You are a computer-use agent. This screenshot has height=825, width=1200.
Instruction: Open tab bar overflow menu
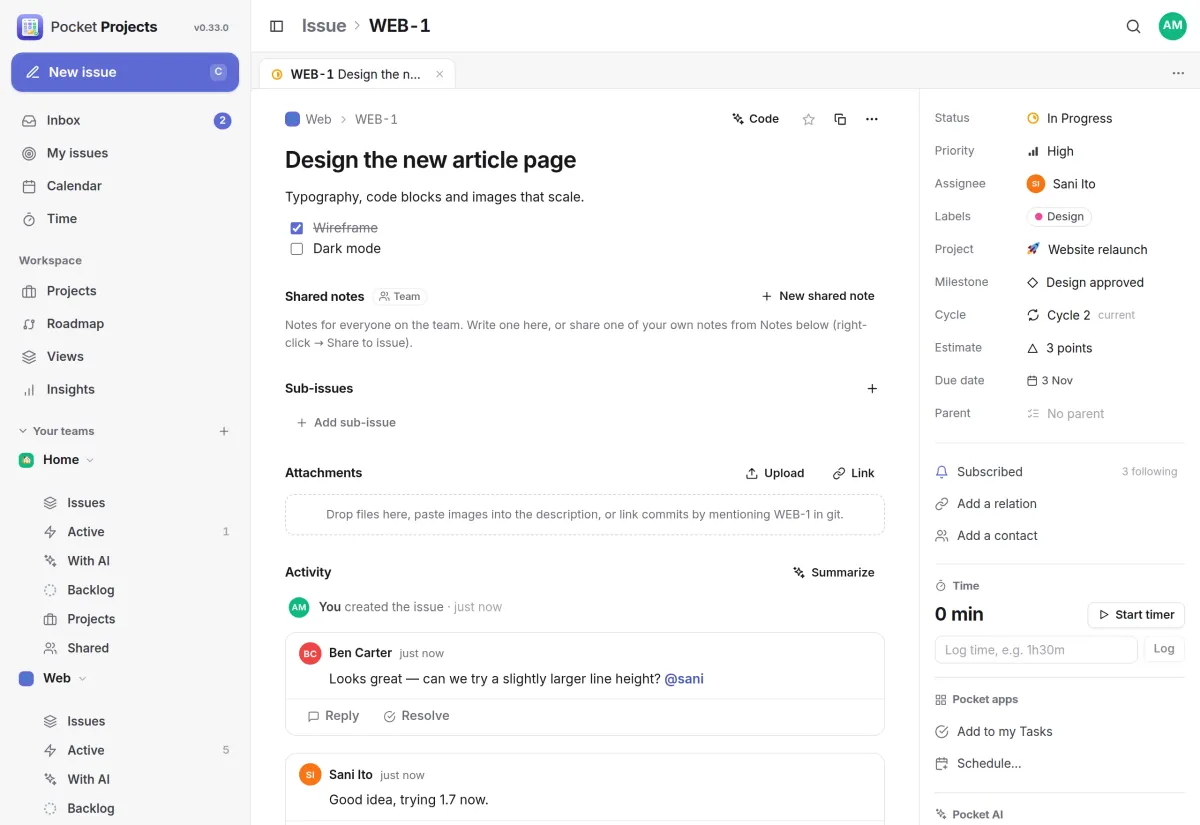coord(1178,73)
